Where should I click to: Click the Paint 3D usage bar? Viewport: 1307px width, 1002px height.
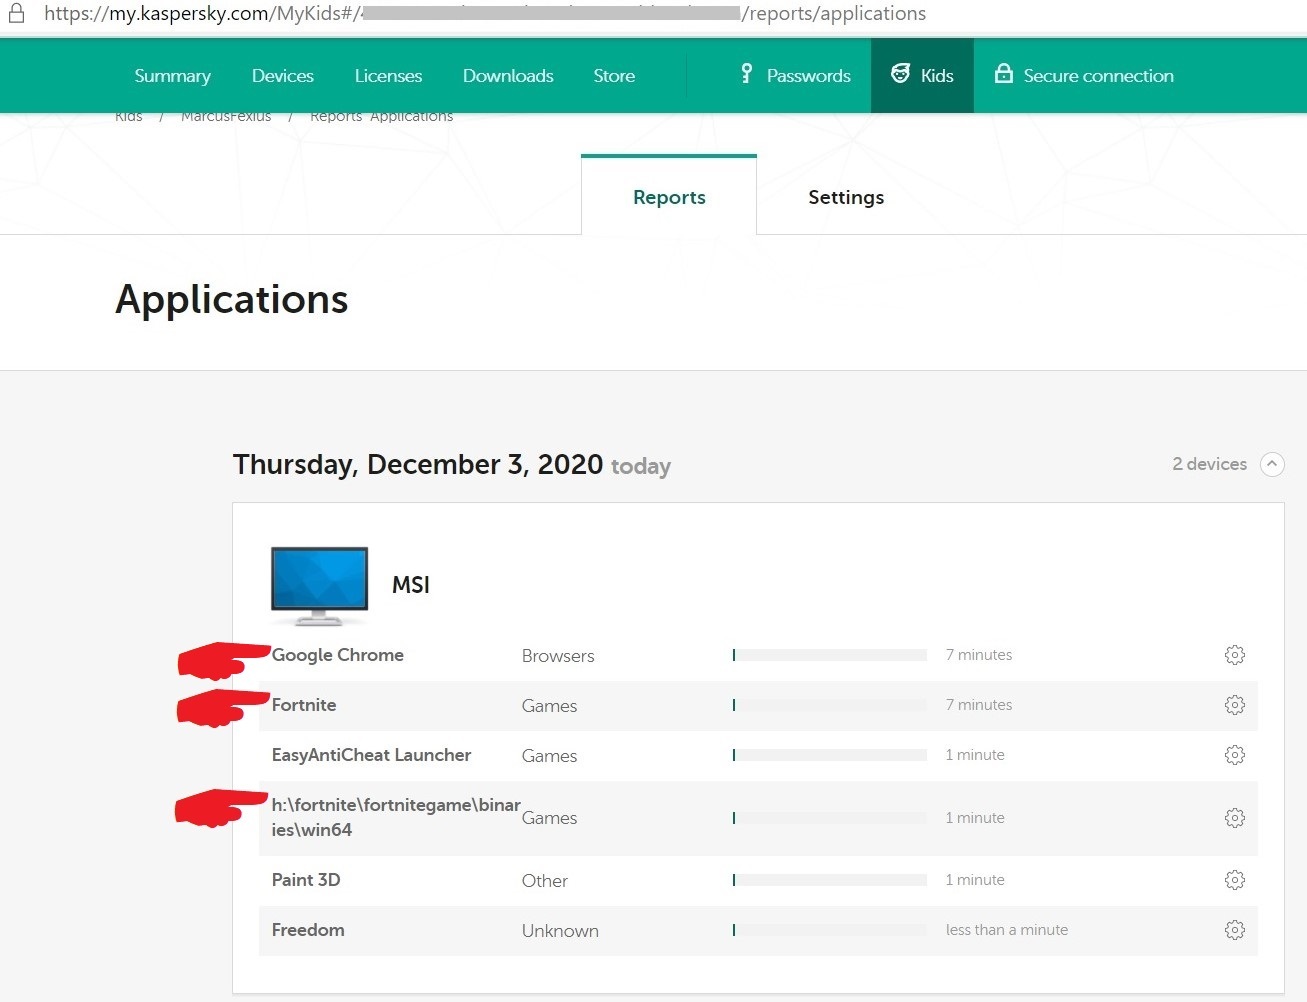pyautogui.click(x=829, y=880)
